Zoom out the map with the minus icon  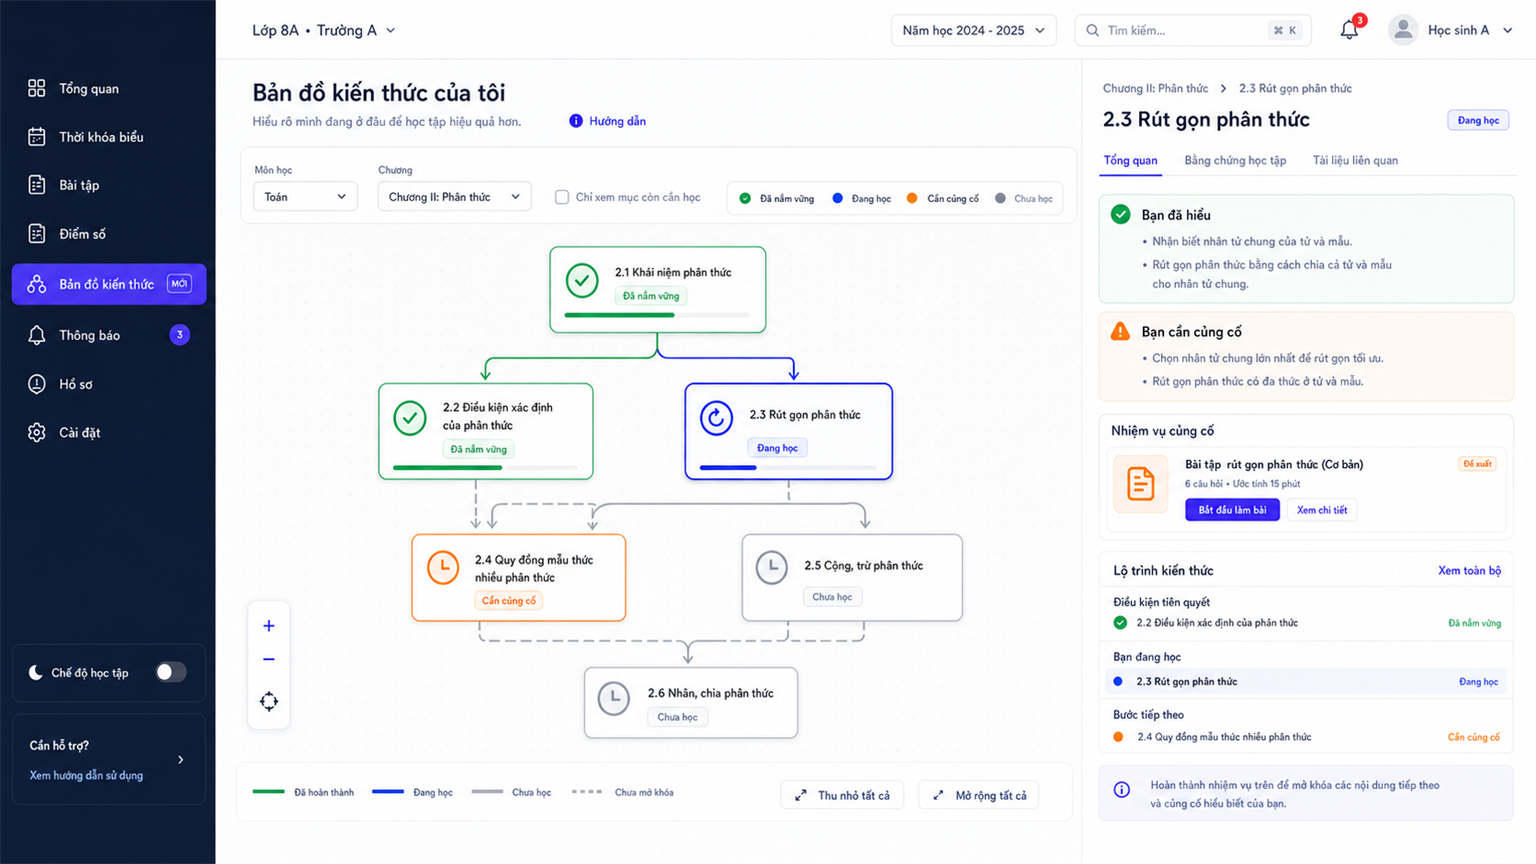(269, 660)
